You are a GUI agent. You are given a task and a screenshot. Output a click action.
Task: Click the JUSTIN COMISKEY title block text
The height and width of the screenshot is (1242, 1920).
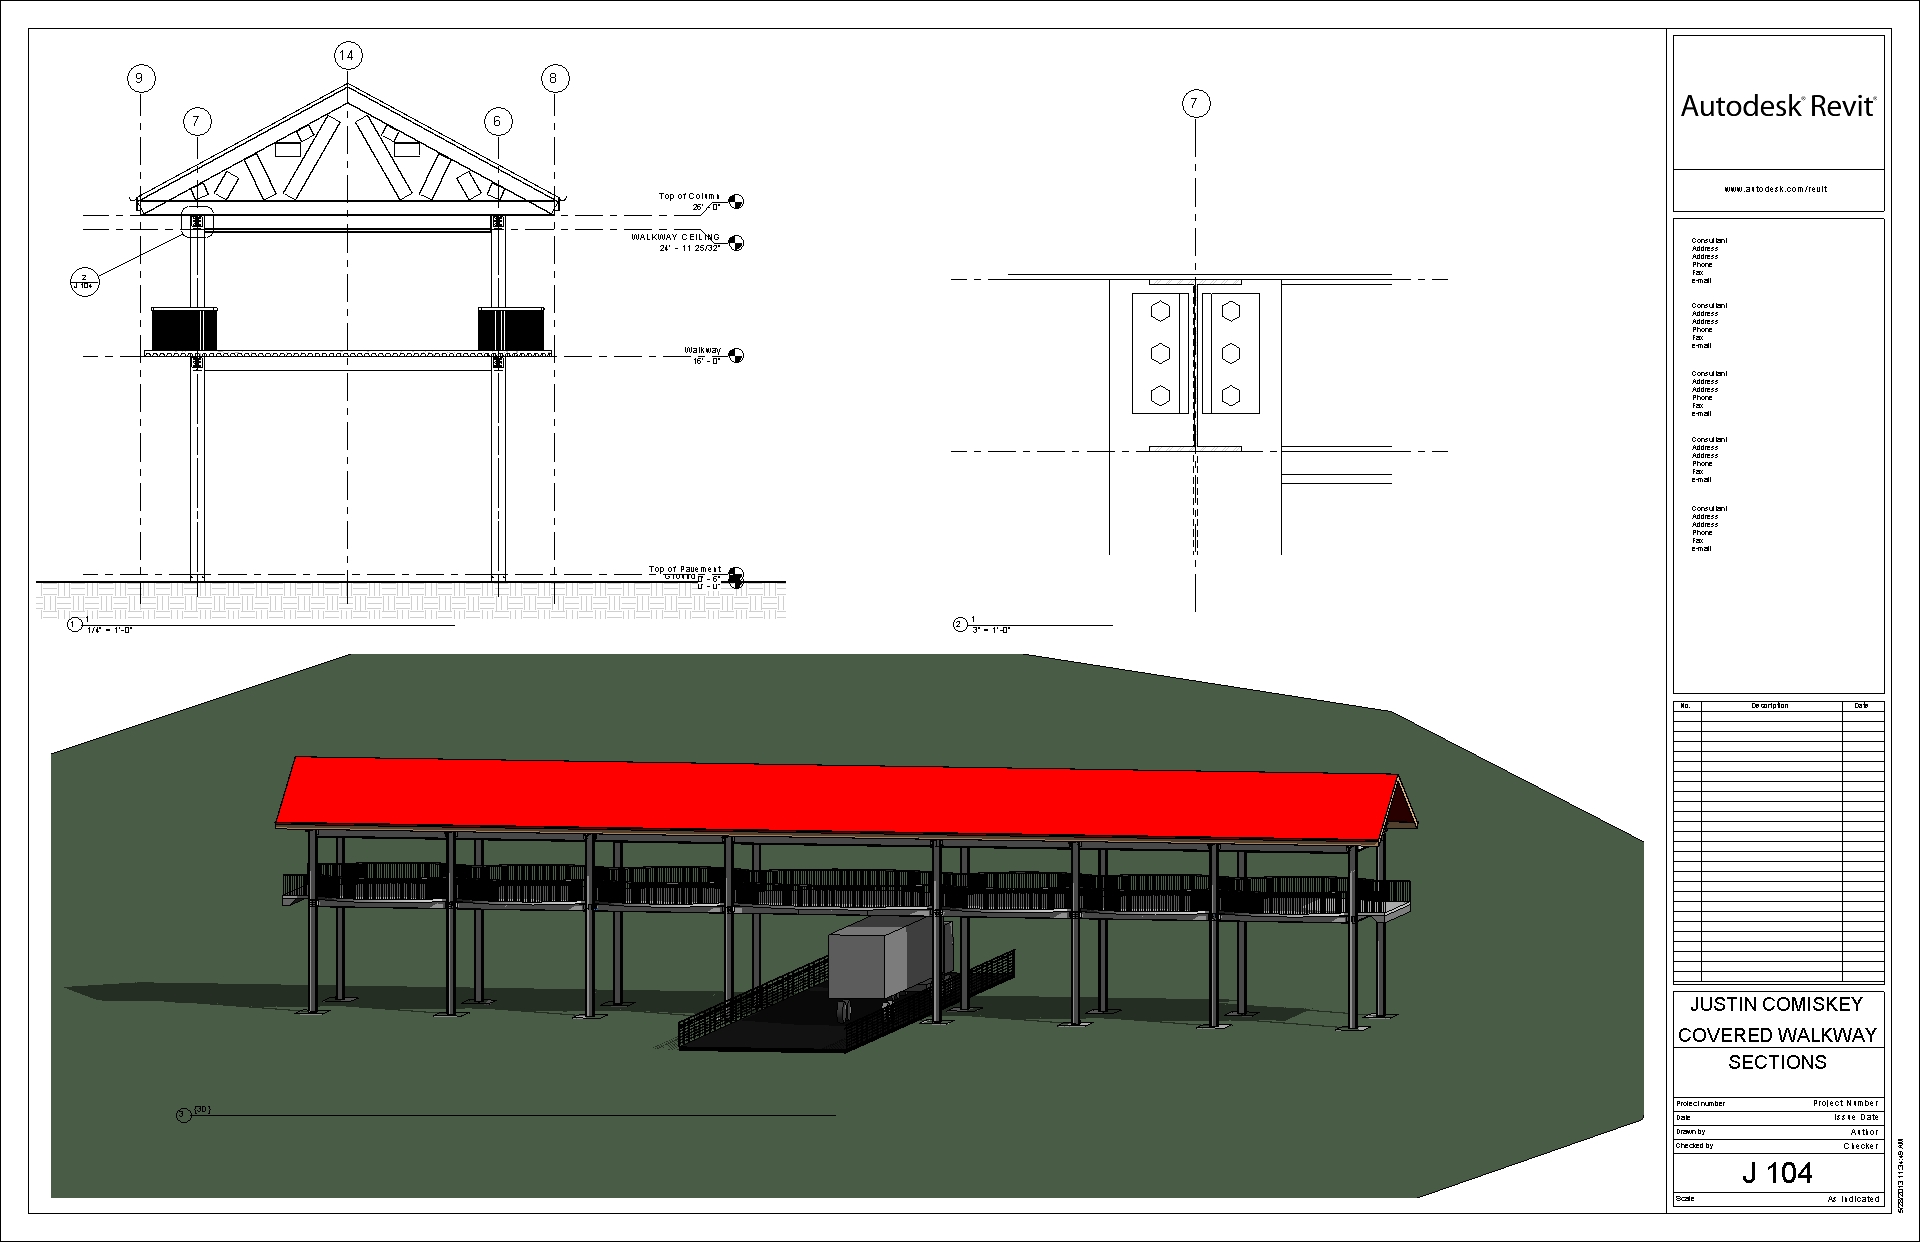pyautogui.click(x=1777, y=1004)
